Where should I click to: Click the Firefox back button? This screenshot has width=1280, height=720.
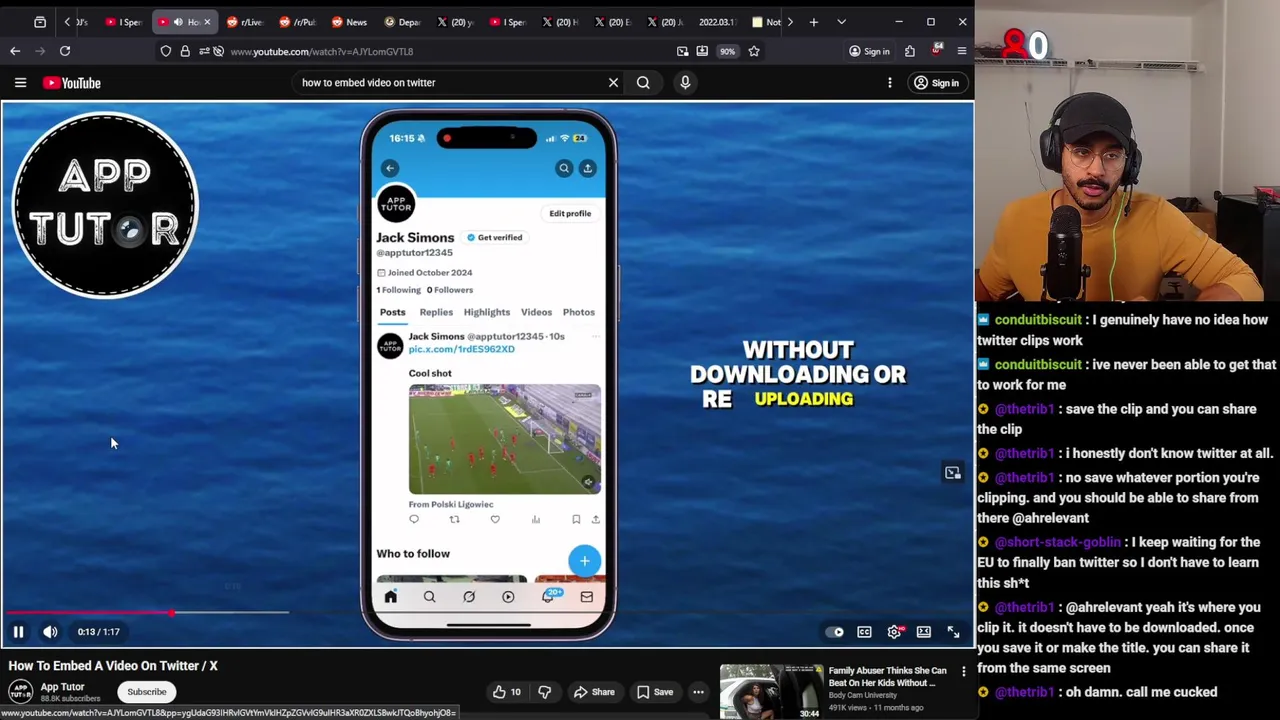pyautogui.click(x=15, y=51)
